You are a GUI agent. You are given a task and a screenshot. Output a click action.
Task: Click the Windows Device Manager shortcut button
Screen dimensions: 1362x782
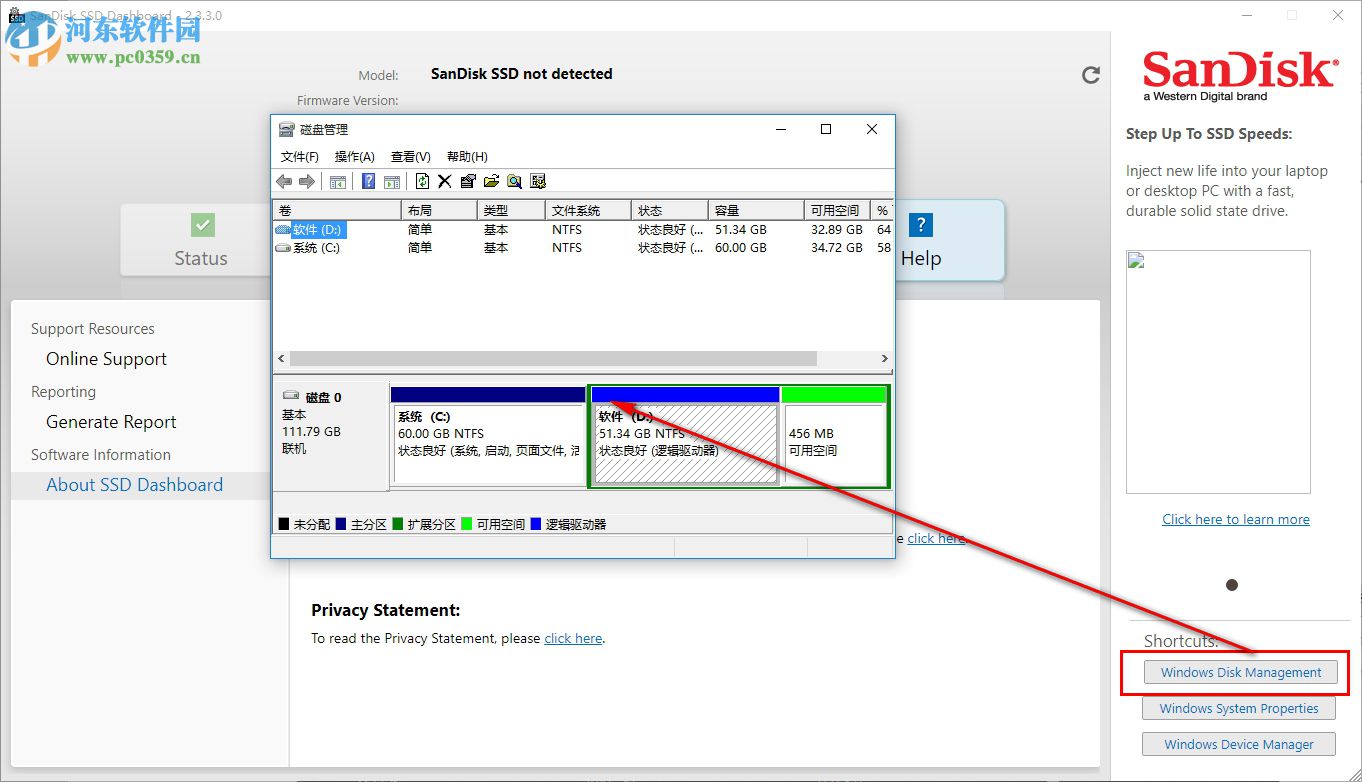(x=1239, y=745)
